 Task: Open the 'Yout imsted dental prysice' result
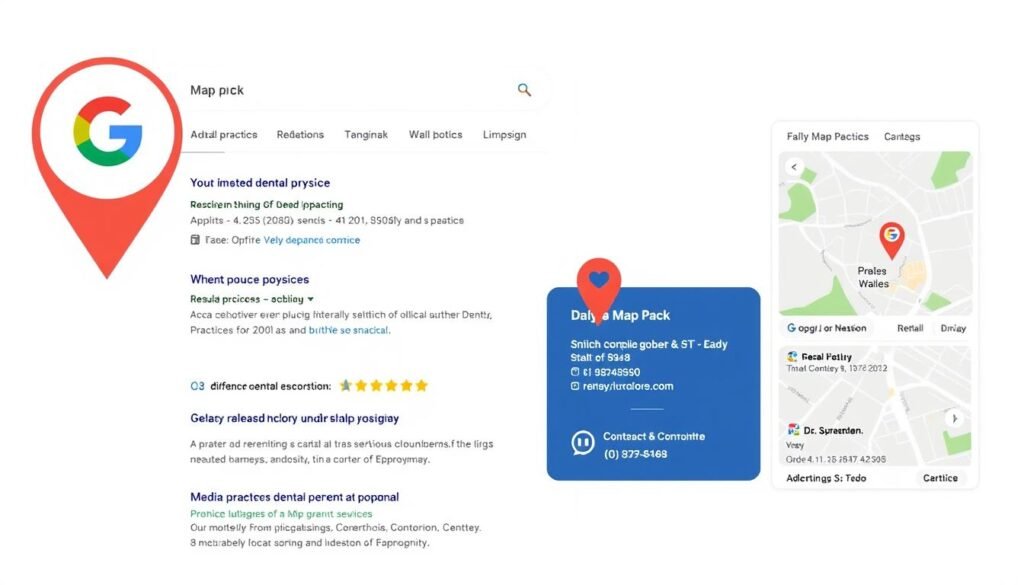pos(260,183)
